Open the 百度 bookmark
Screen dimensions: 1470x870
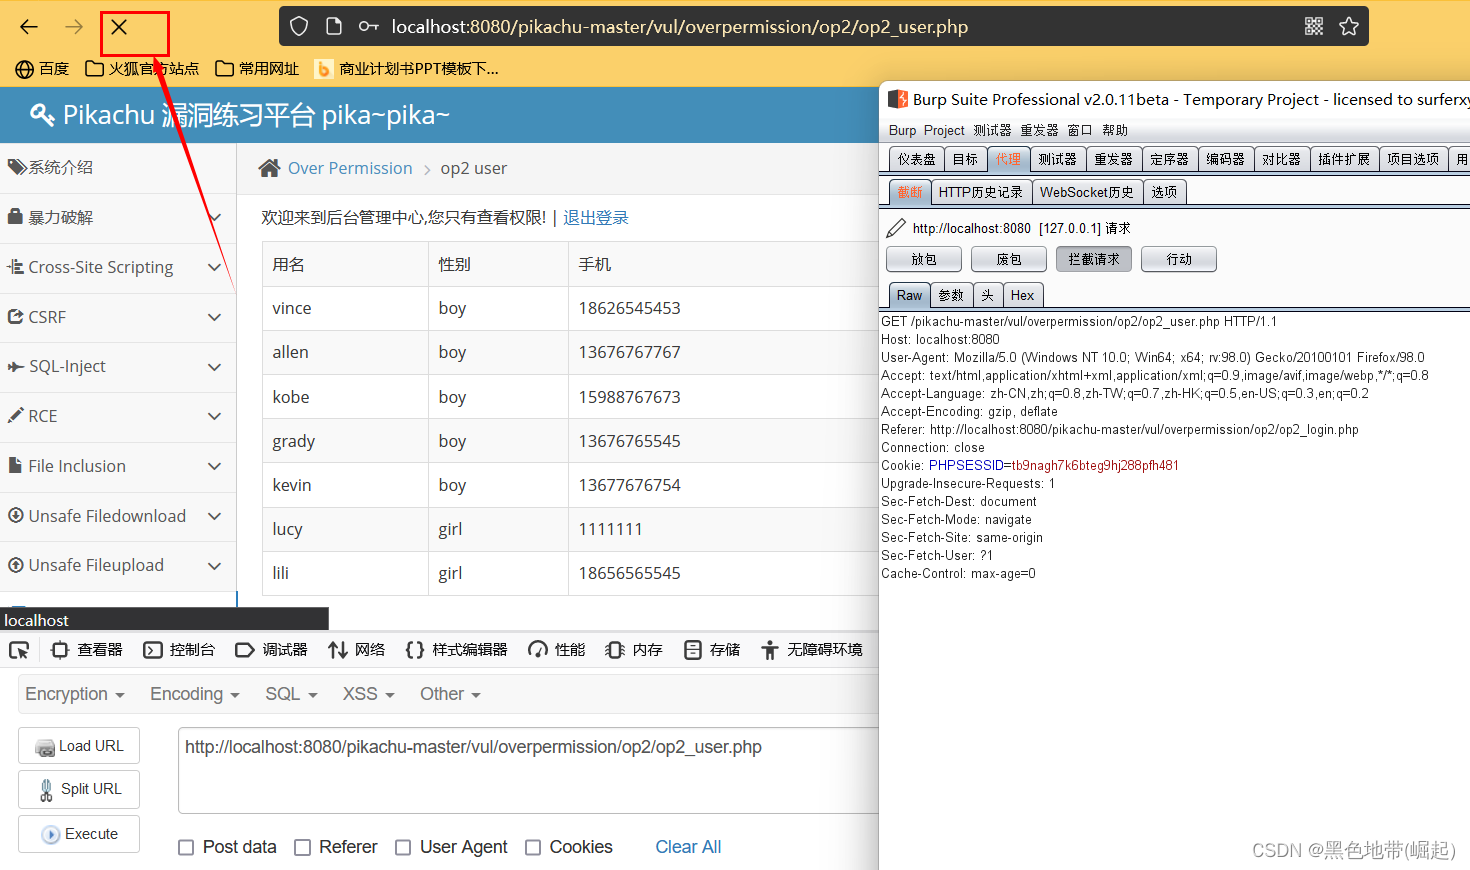click(42, 69)
